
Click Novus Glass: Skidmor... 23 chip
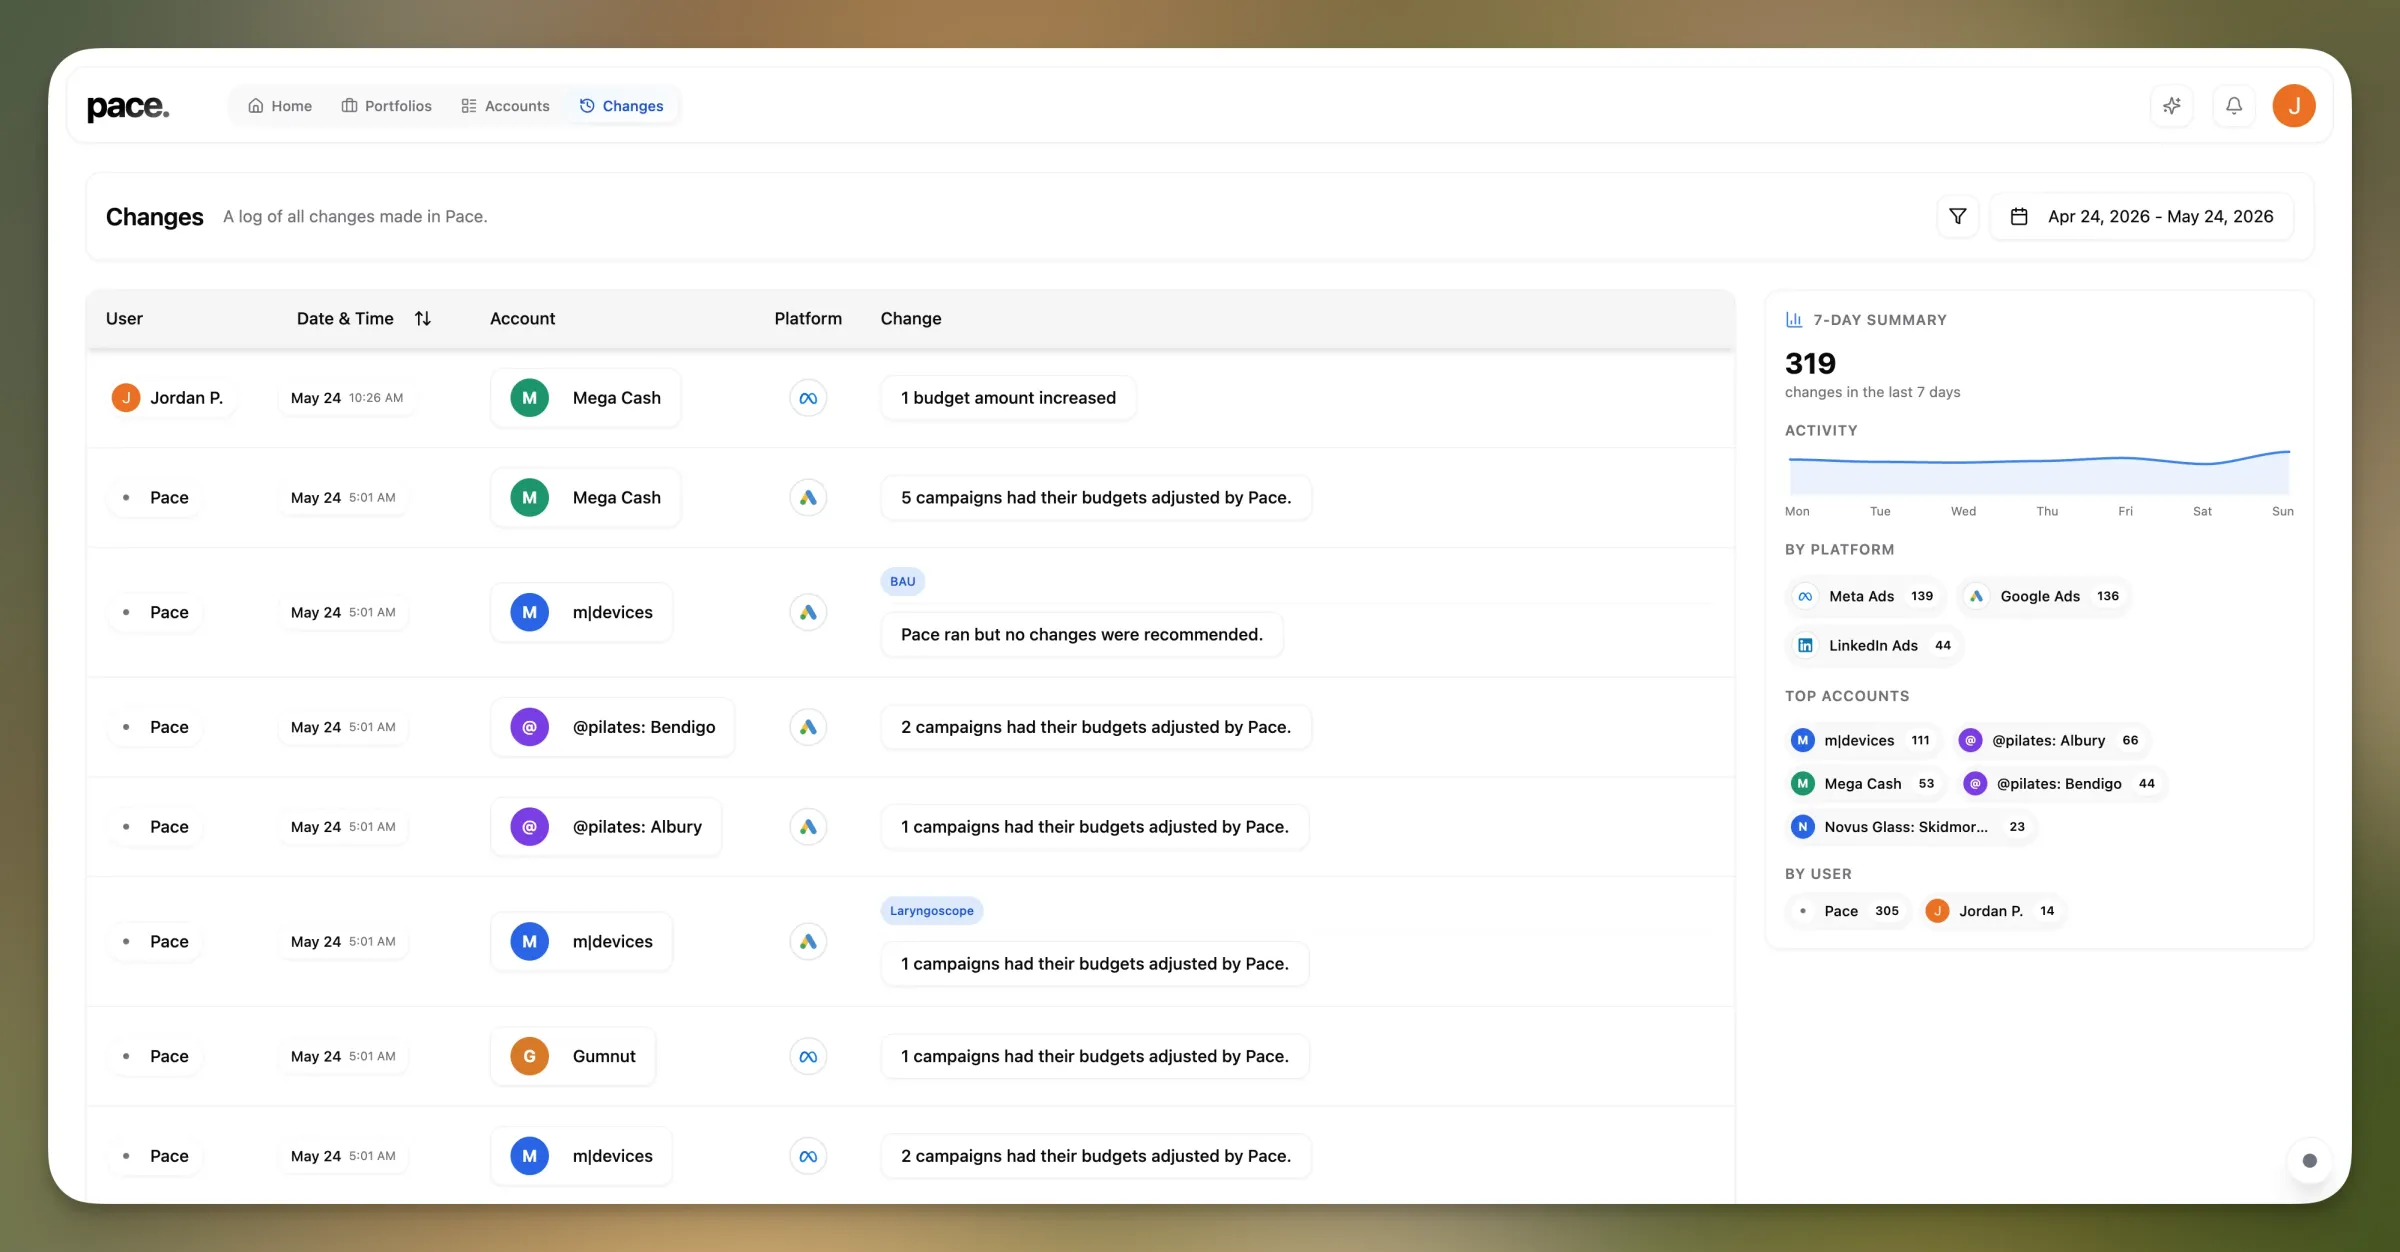coord(1911,827)
